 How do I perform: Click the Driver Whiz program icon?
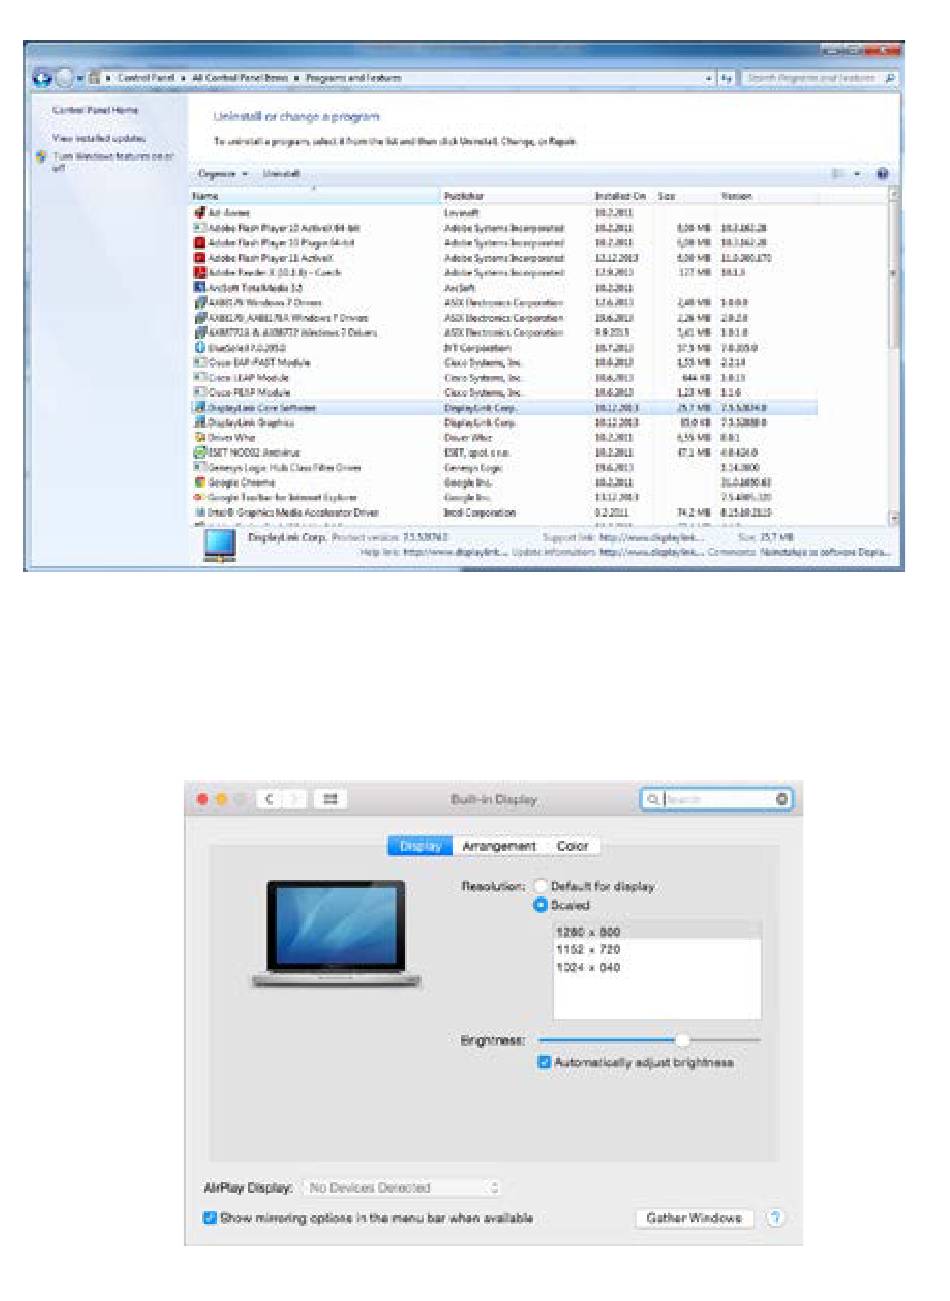click(x=200, y=437)
